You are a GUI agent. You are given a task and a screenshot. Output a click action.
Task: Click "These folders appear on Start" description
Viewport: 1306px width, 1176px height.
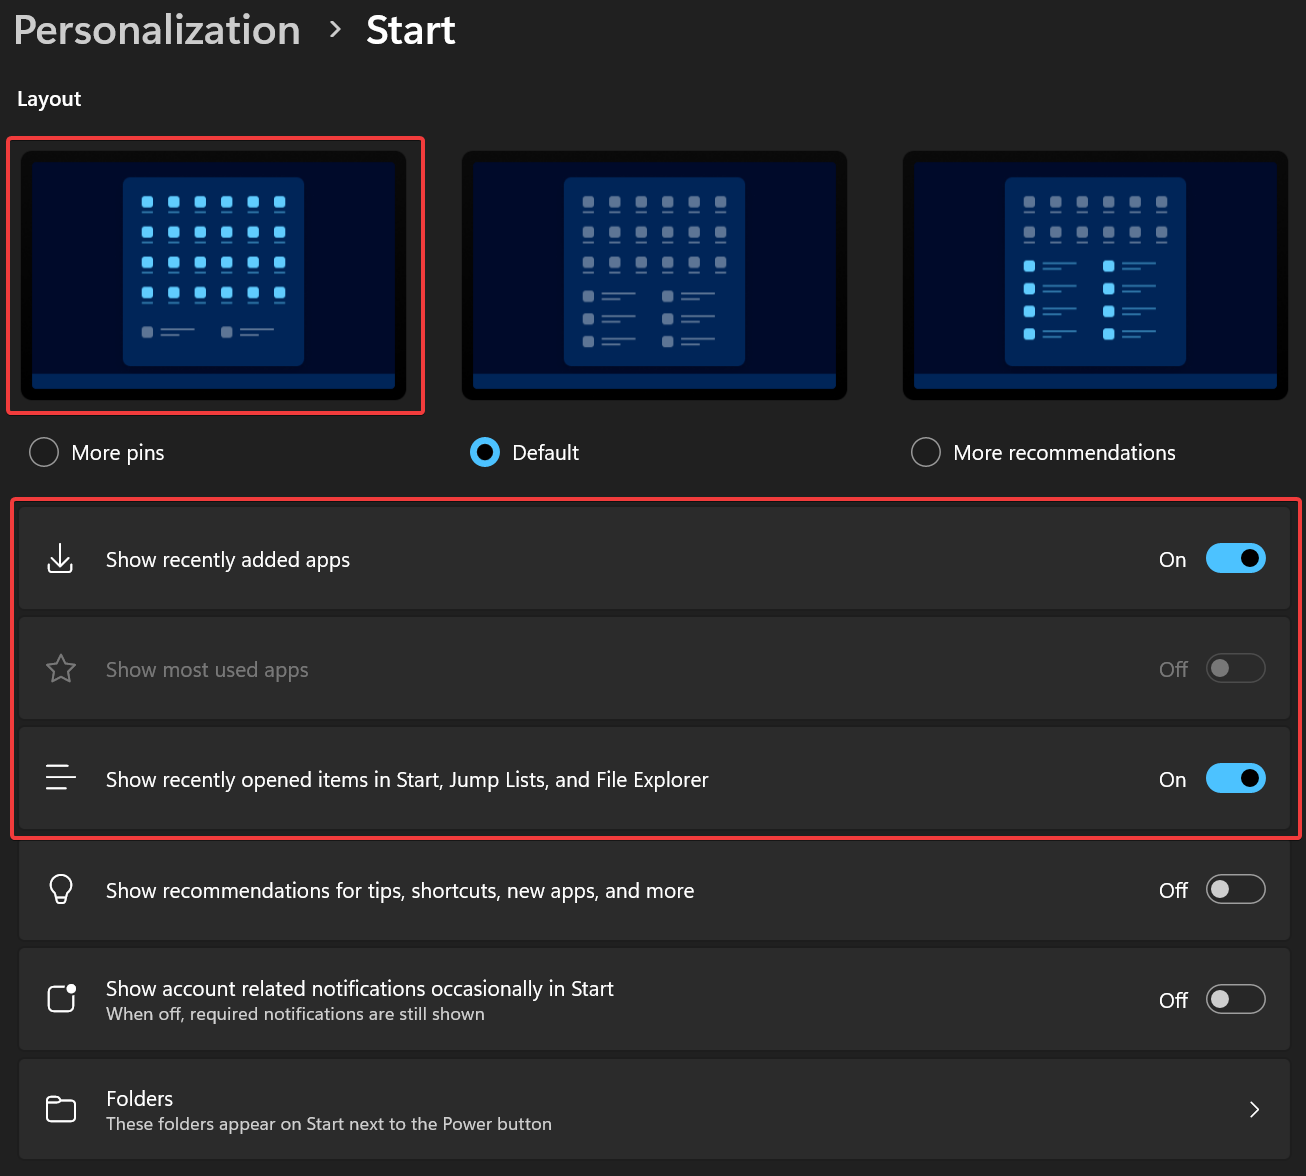click(329, 1124)
